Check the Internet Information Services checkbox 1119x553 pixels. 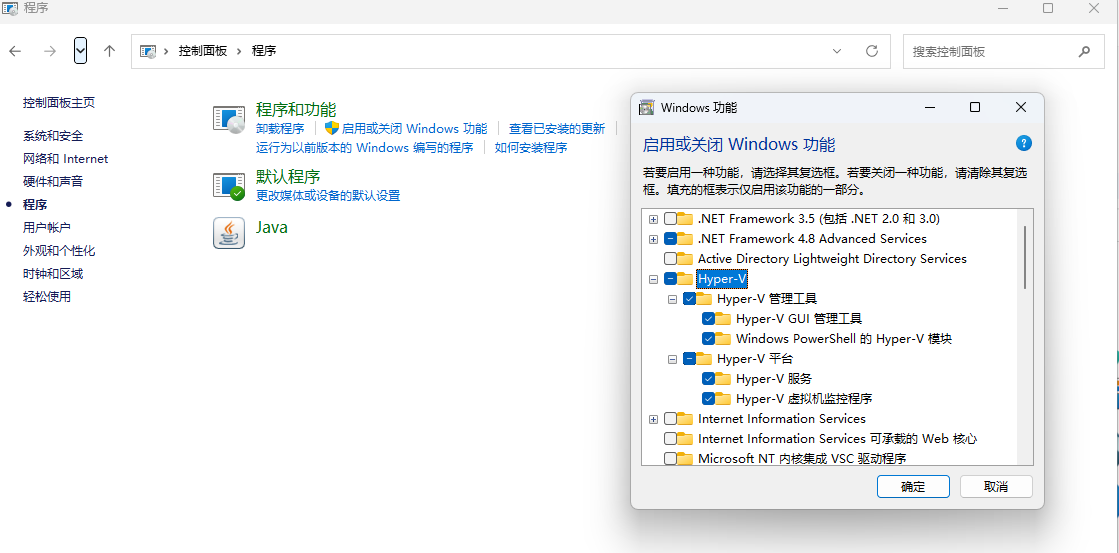click(671, 418)
